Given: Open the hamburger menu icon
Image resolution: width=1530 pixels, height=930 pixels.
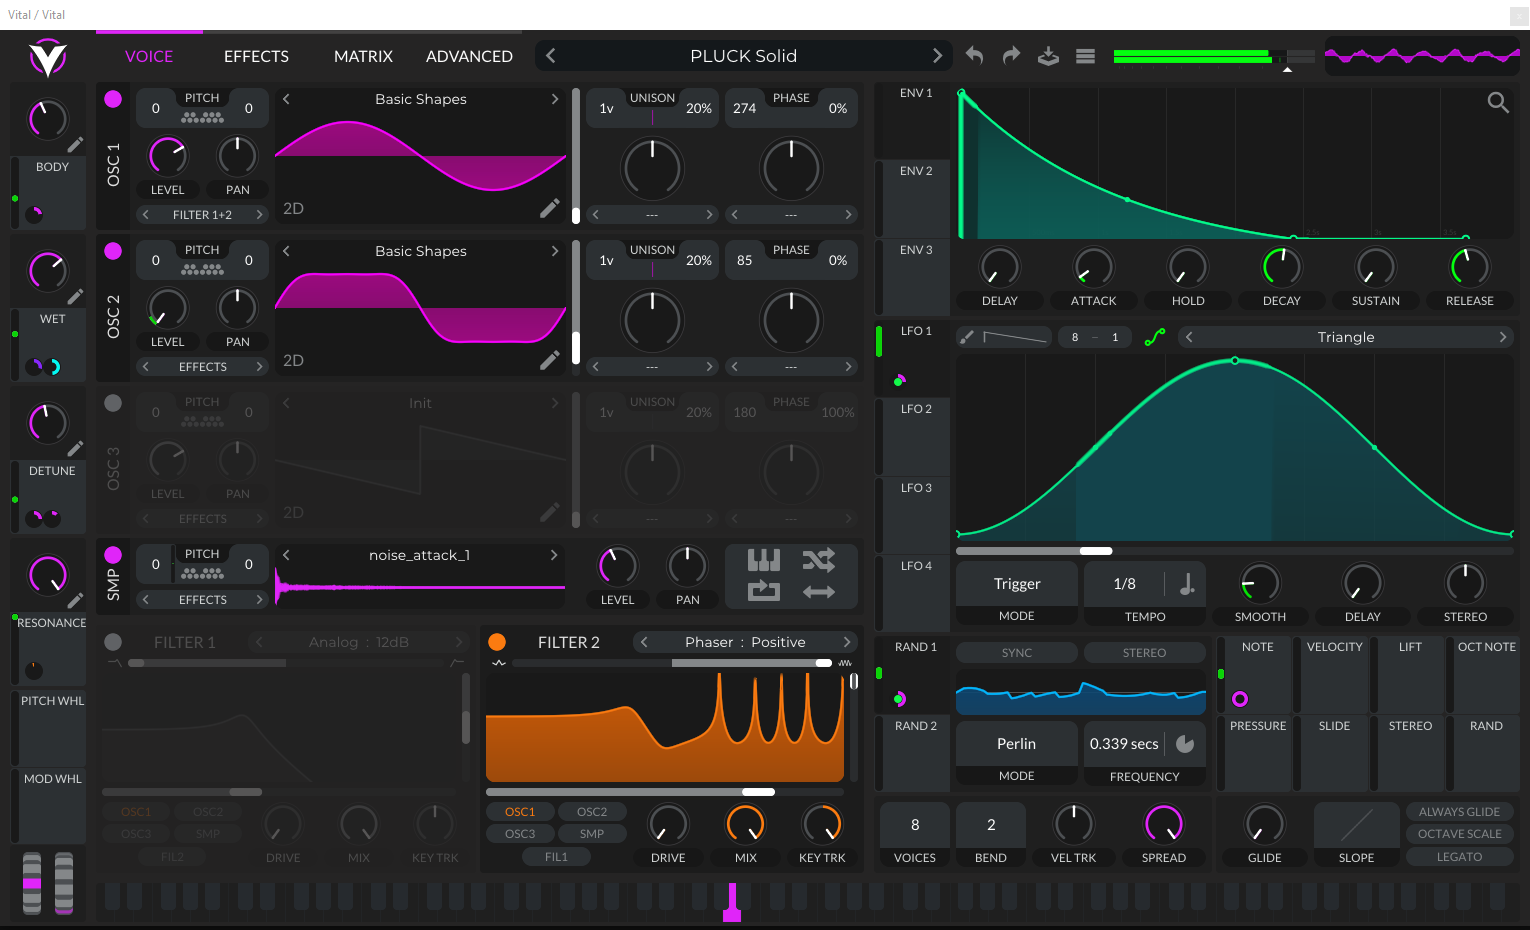Looking at the screenshot, I should pyautogui.click(x=1085, y=56).
